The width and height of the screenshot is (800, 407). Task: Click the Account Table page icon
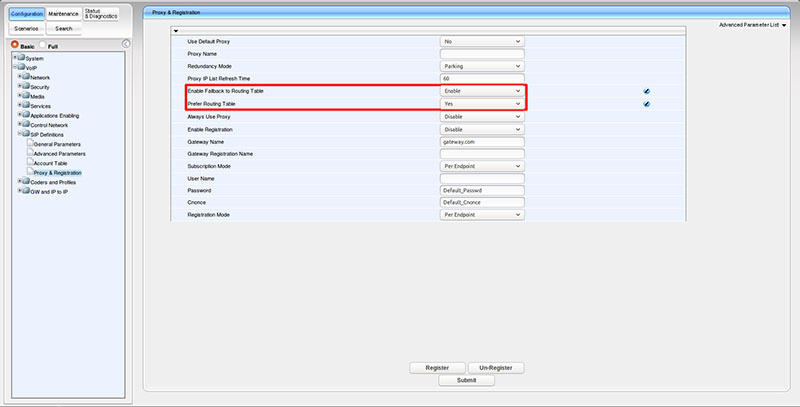[x=30, y=162]
